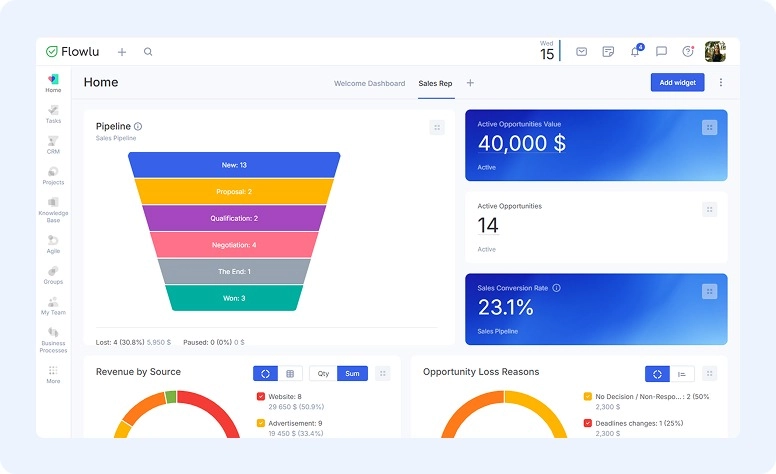The width and height of the screenshot is (776, 474).
Task: Click the Pipeline info icon
Action: click(x=138, y=126)
